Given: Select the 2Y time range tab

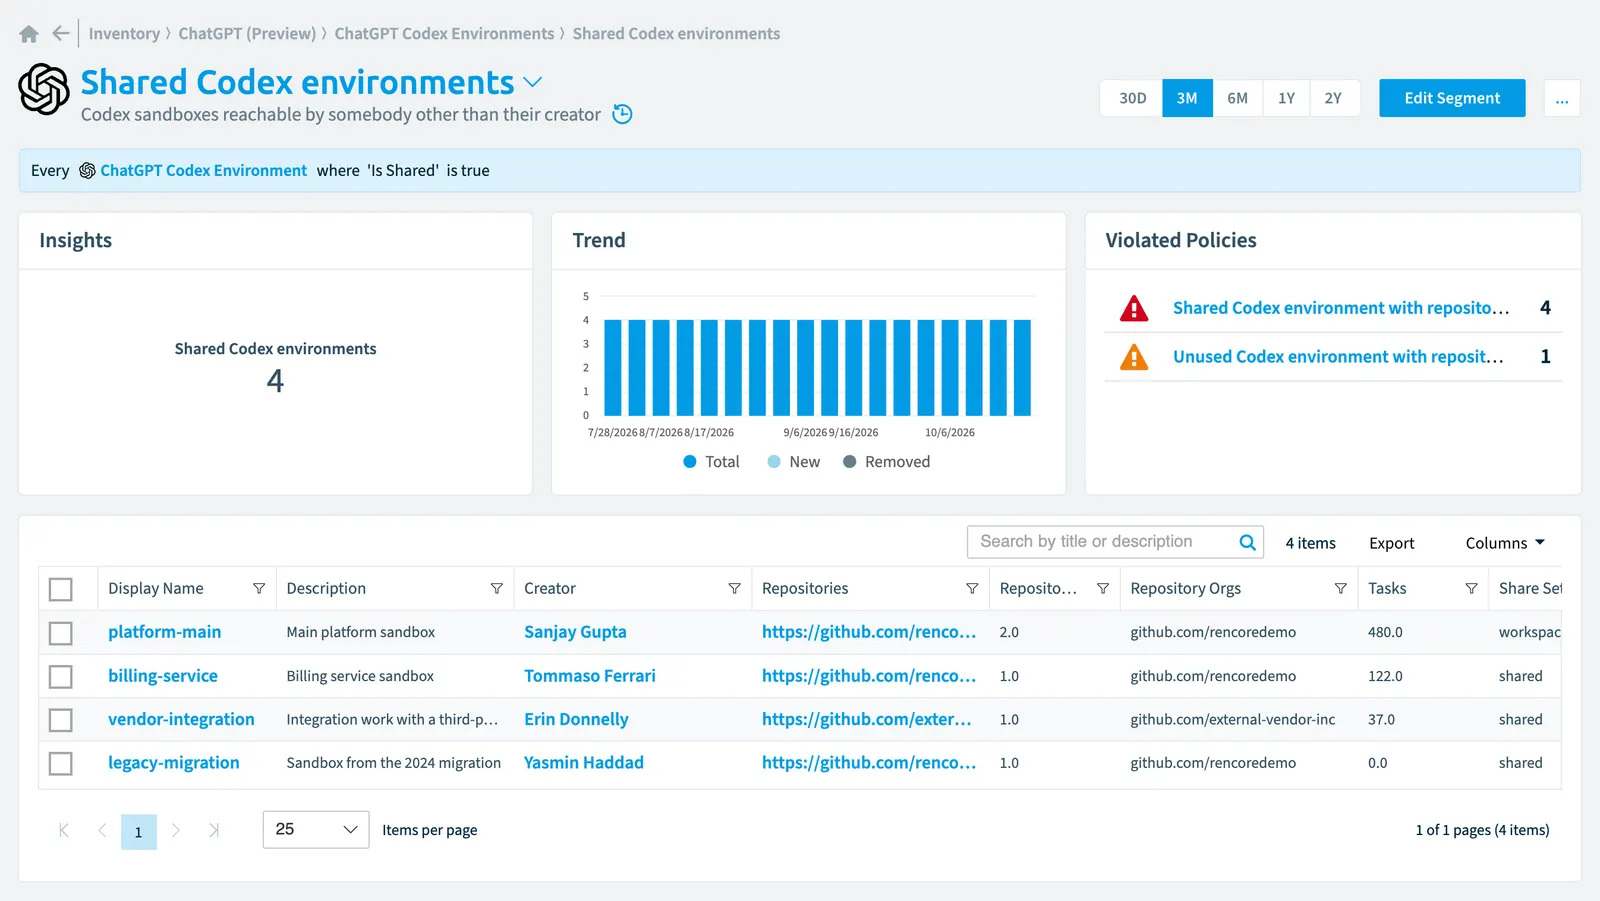Looking at the screenshot, I should 1334,98.
